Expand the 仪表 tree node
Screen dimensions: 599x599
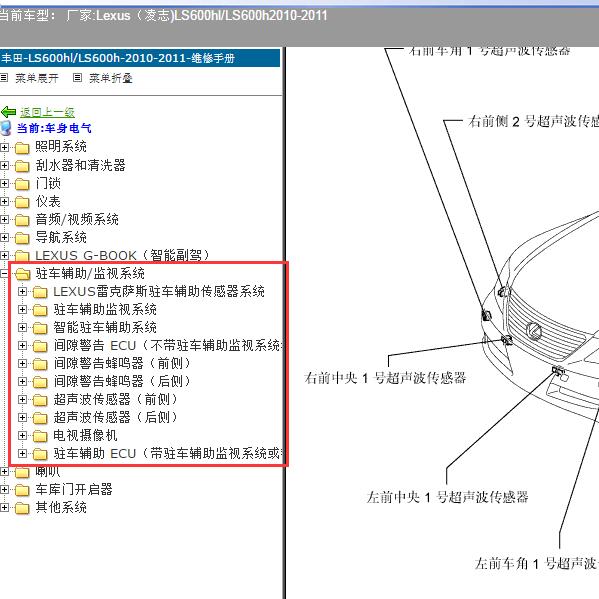pyautogui.click(x=4, y=201)
